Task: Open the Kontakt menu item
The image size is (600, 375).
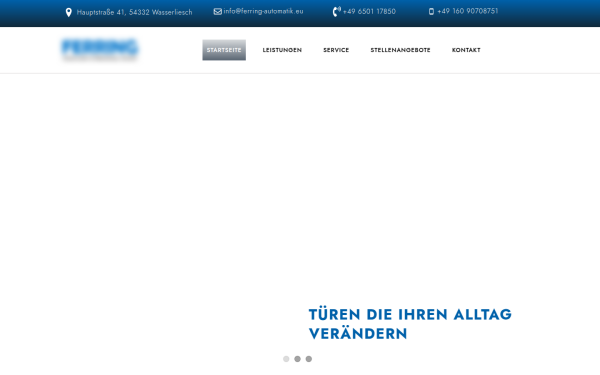Action: tap(466, 50)
